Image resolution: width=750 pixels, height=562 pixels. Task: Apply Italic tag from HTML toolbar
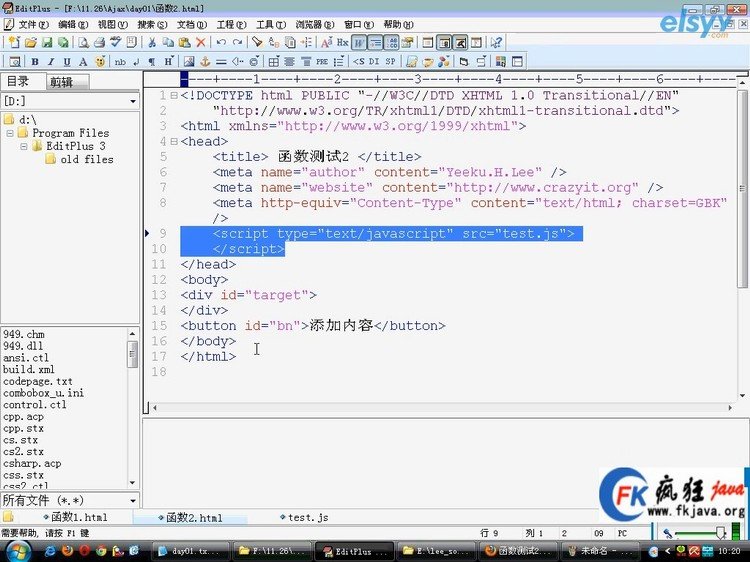[x=51, y=62]
